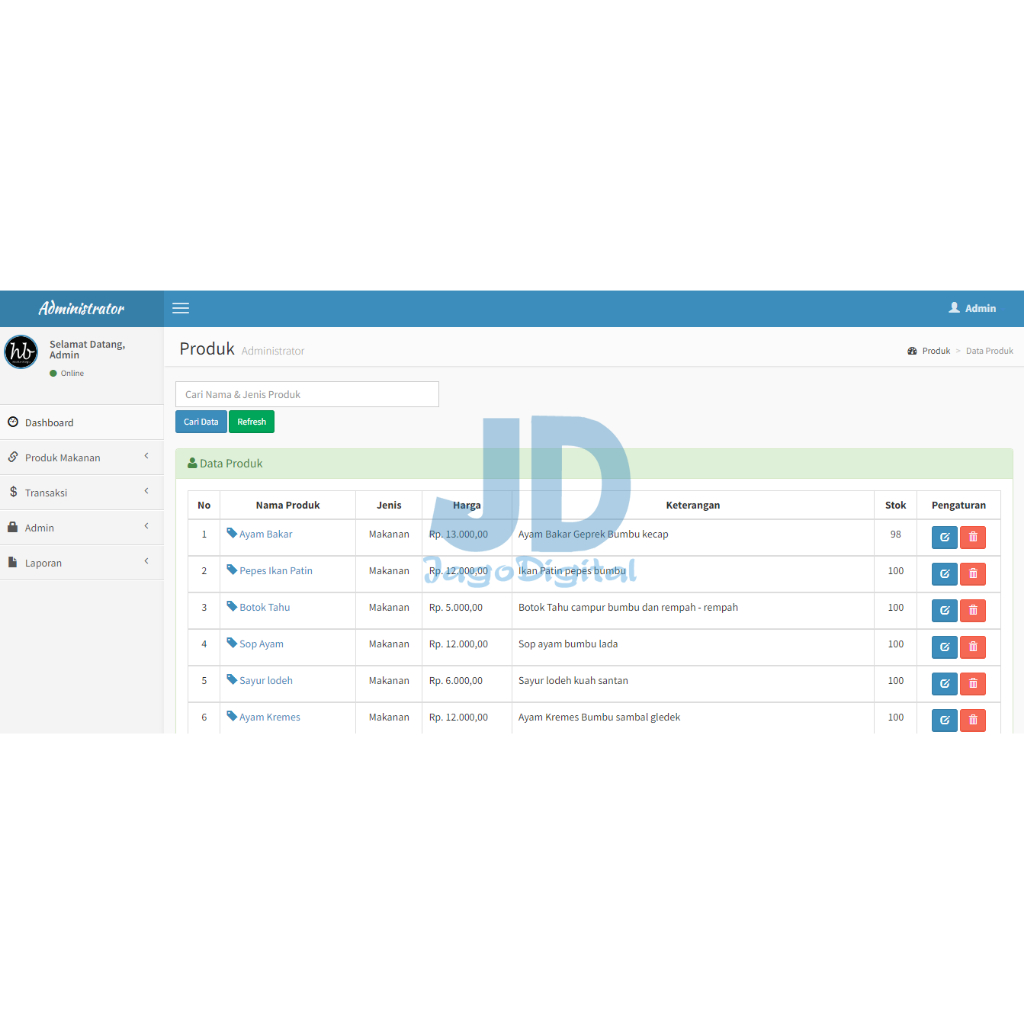Click the Online status indicator
This screenshot has height=1024, width=1024.
pyautogui.click(x=67, y=374)
